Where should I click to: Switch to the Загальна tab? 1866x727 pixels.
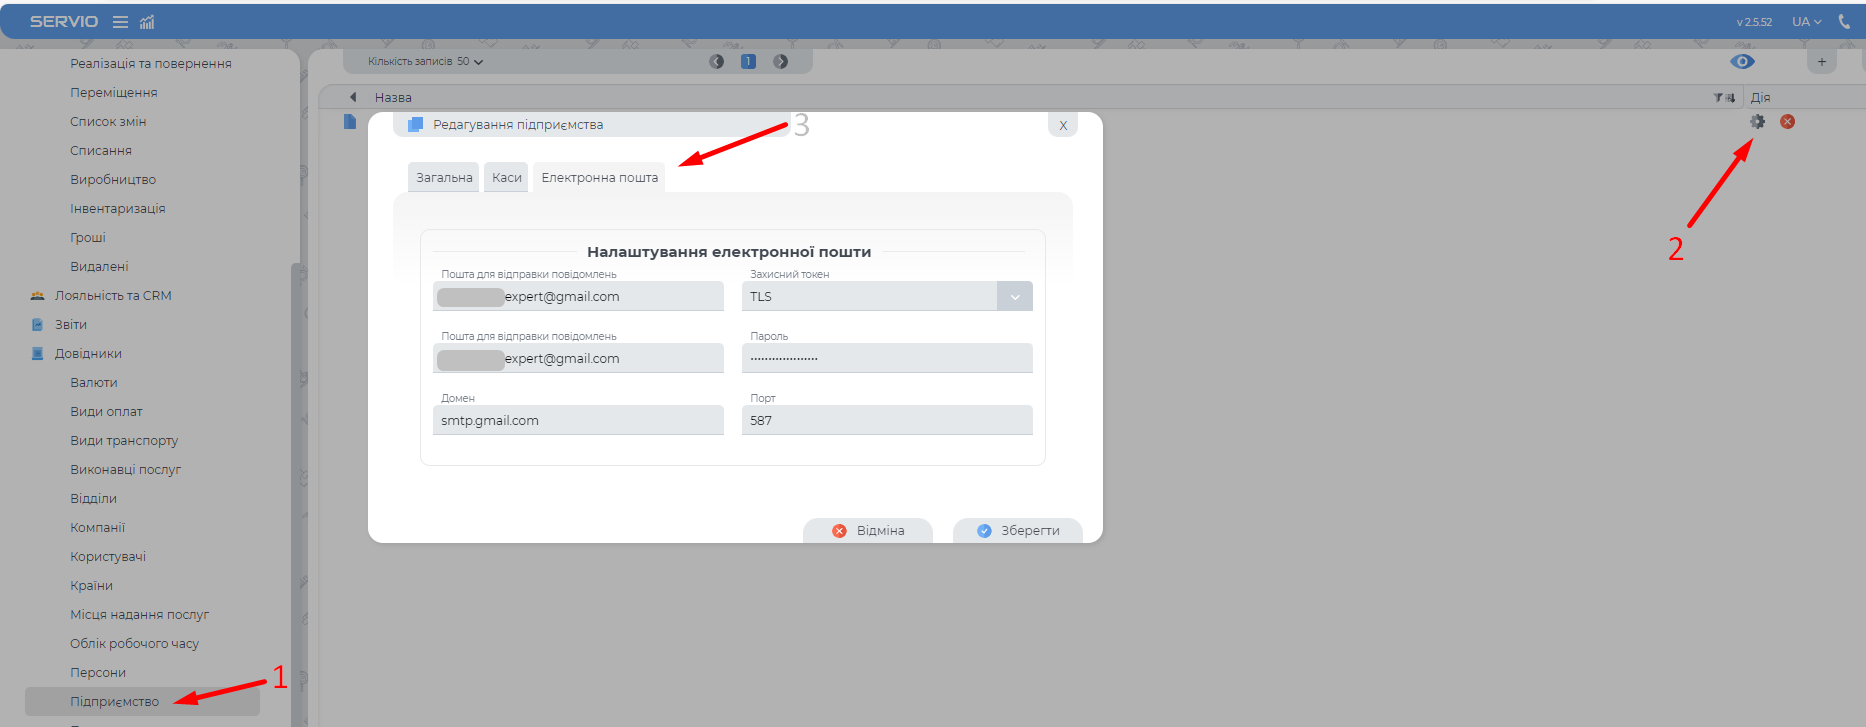(444, 178)
